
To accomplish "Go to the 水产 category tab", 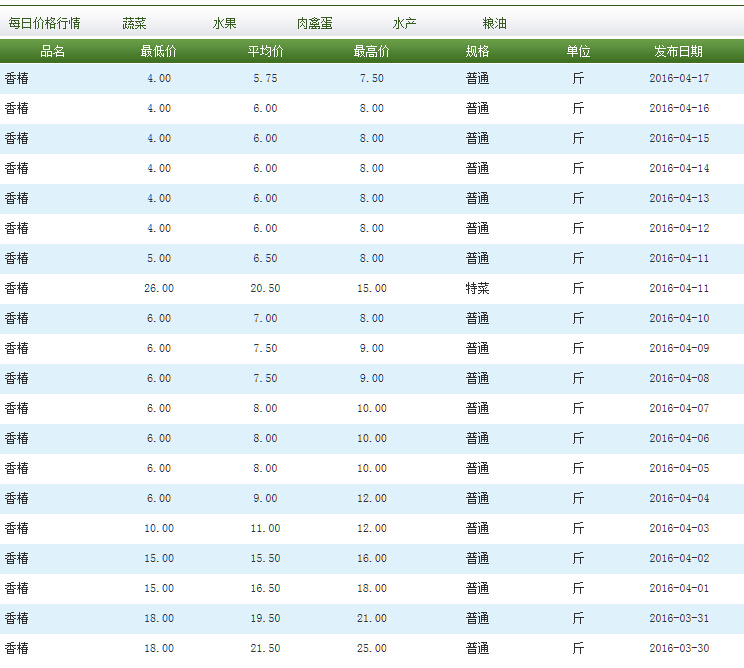I will (405, 23).
